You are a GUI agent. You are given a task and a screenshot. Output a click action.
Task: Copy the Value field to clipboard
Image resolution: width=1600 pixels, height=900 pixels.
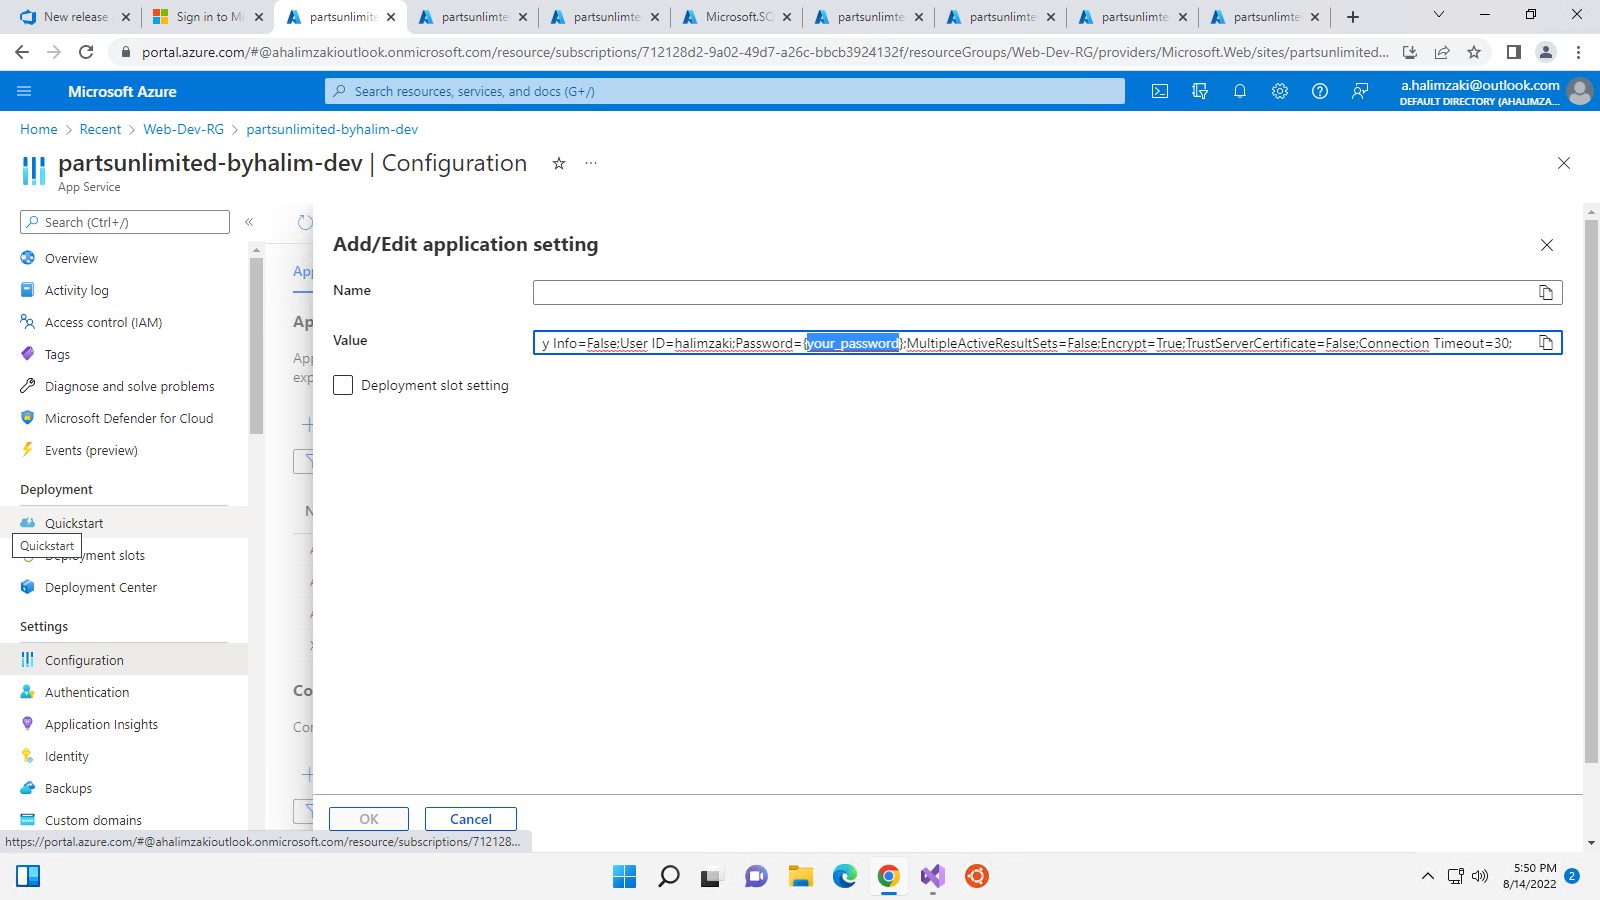(x=1546, y=343)
